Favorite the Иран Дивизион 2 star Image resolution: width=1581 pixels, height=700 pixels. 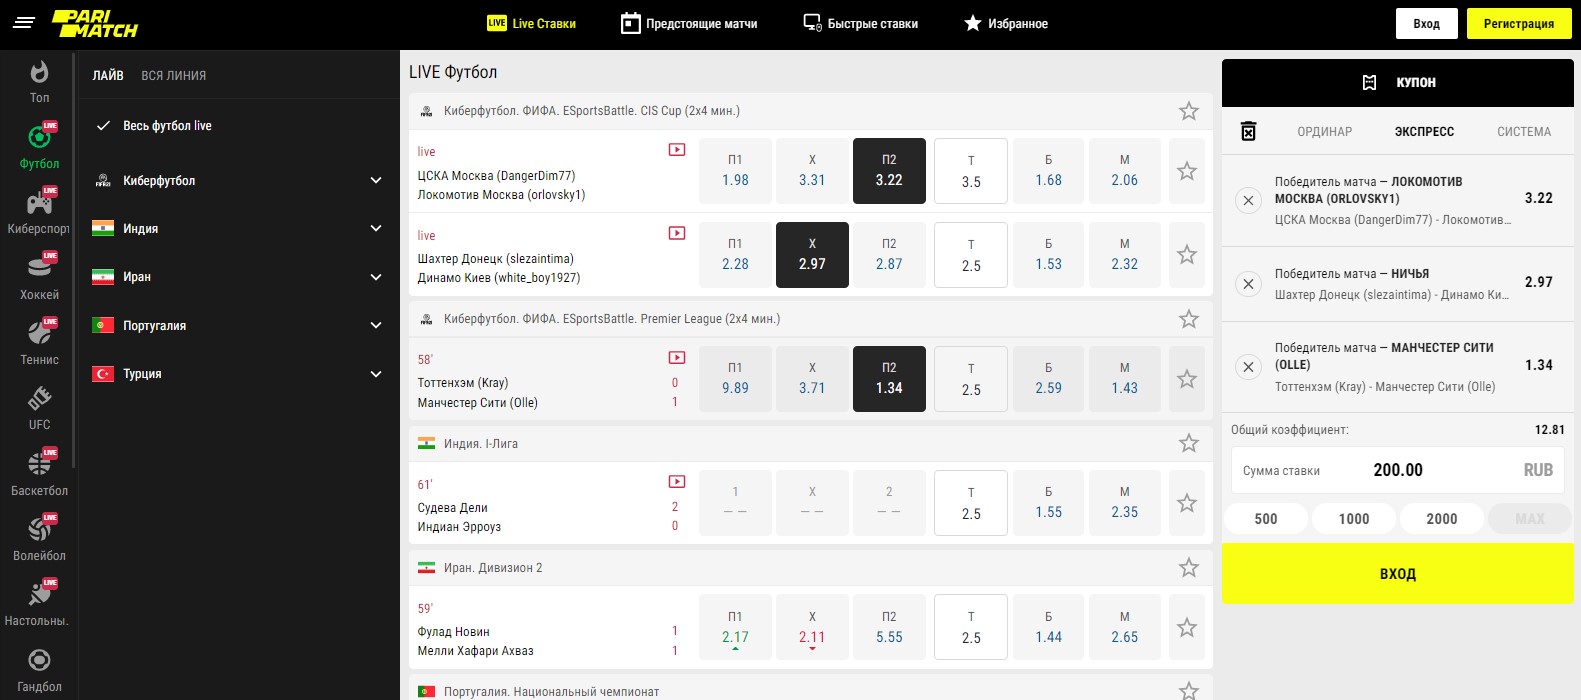click(x=1188, y=568)
